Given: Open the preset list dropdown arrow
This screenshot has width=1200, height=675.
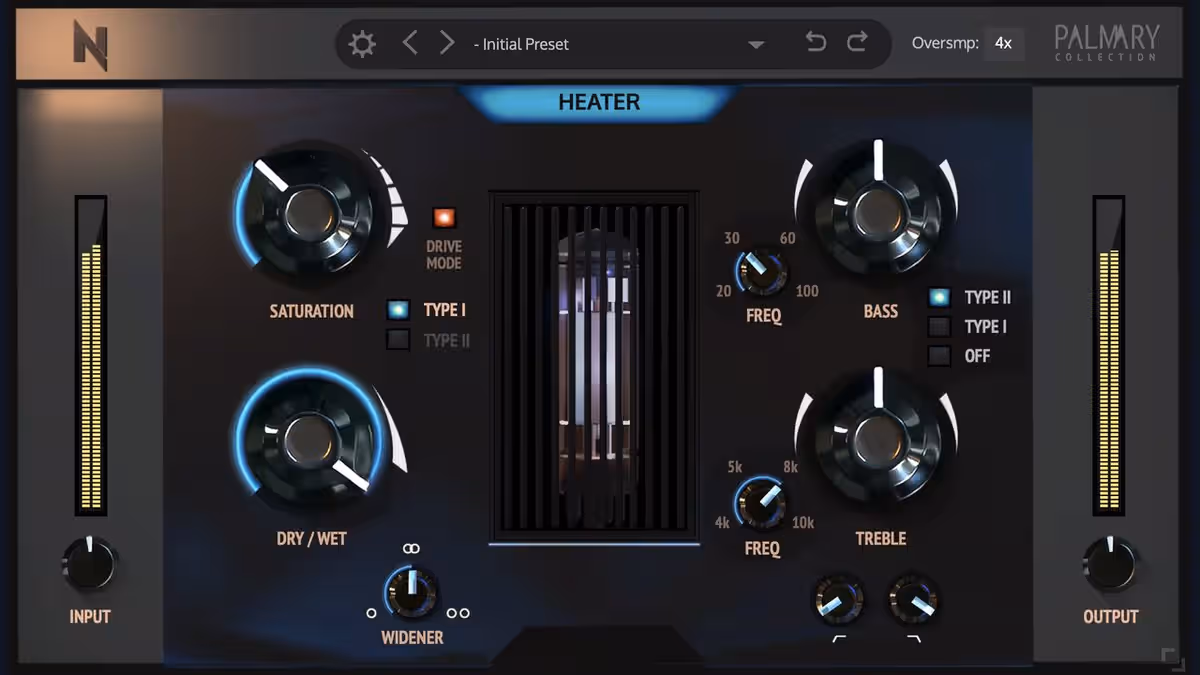Looking at the screenshot, I should click(x=757, y=45).
